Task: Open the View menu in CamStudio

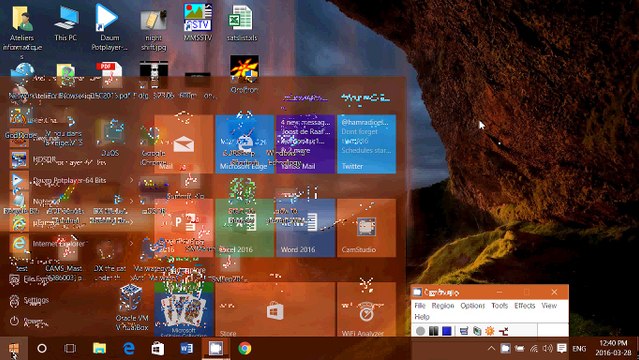Action: tap(549, 305)
